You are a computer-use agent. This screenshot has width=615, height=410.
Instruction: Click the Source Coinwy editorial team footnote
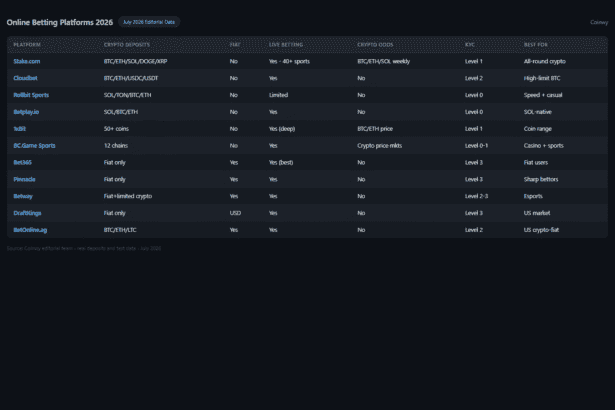click(84, 248)
